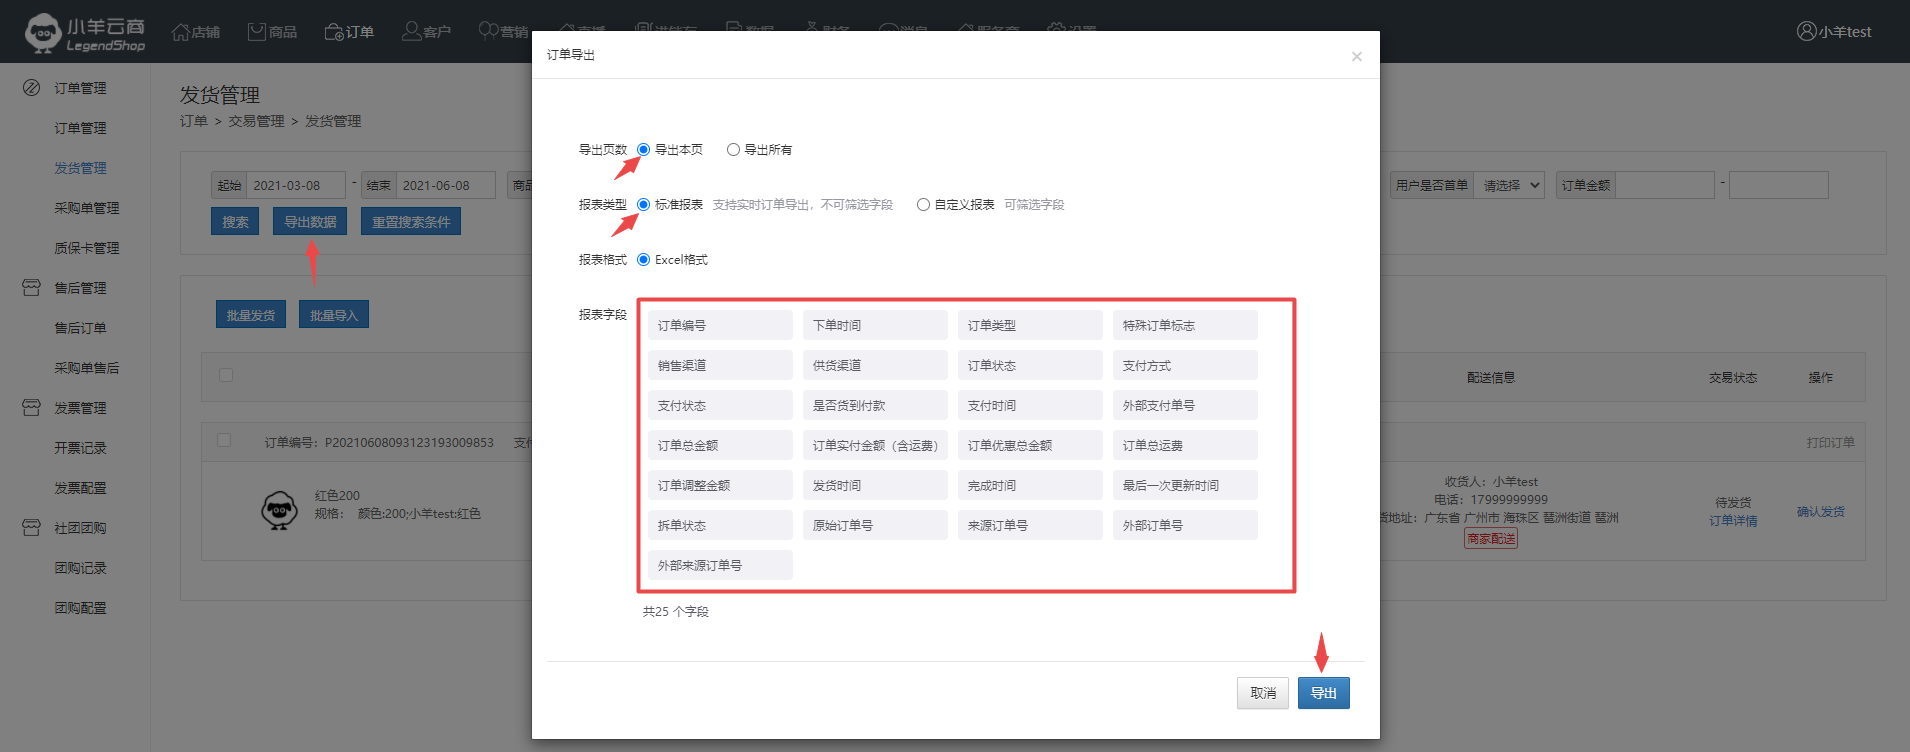Screen dimensions: 1910x752
Task: Open the 客户 customers nav icon
Action: [x=411, y=32]
